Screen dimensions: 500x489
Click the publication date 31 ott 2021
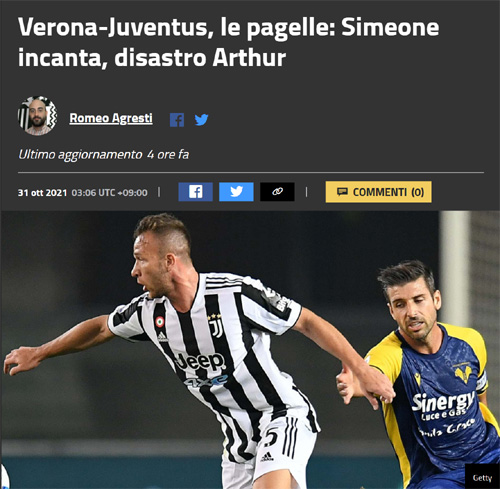point(42,193)
